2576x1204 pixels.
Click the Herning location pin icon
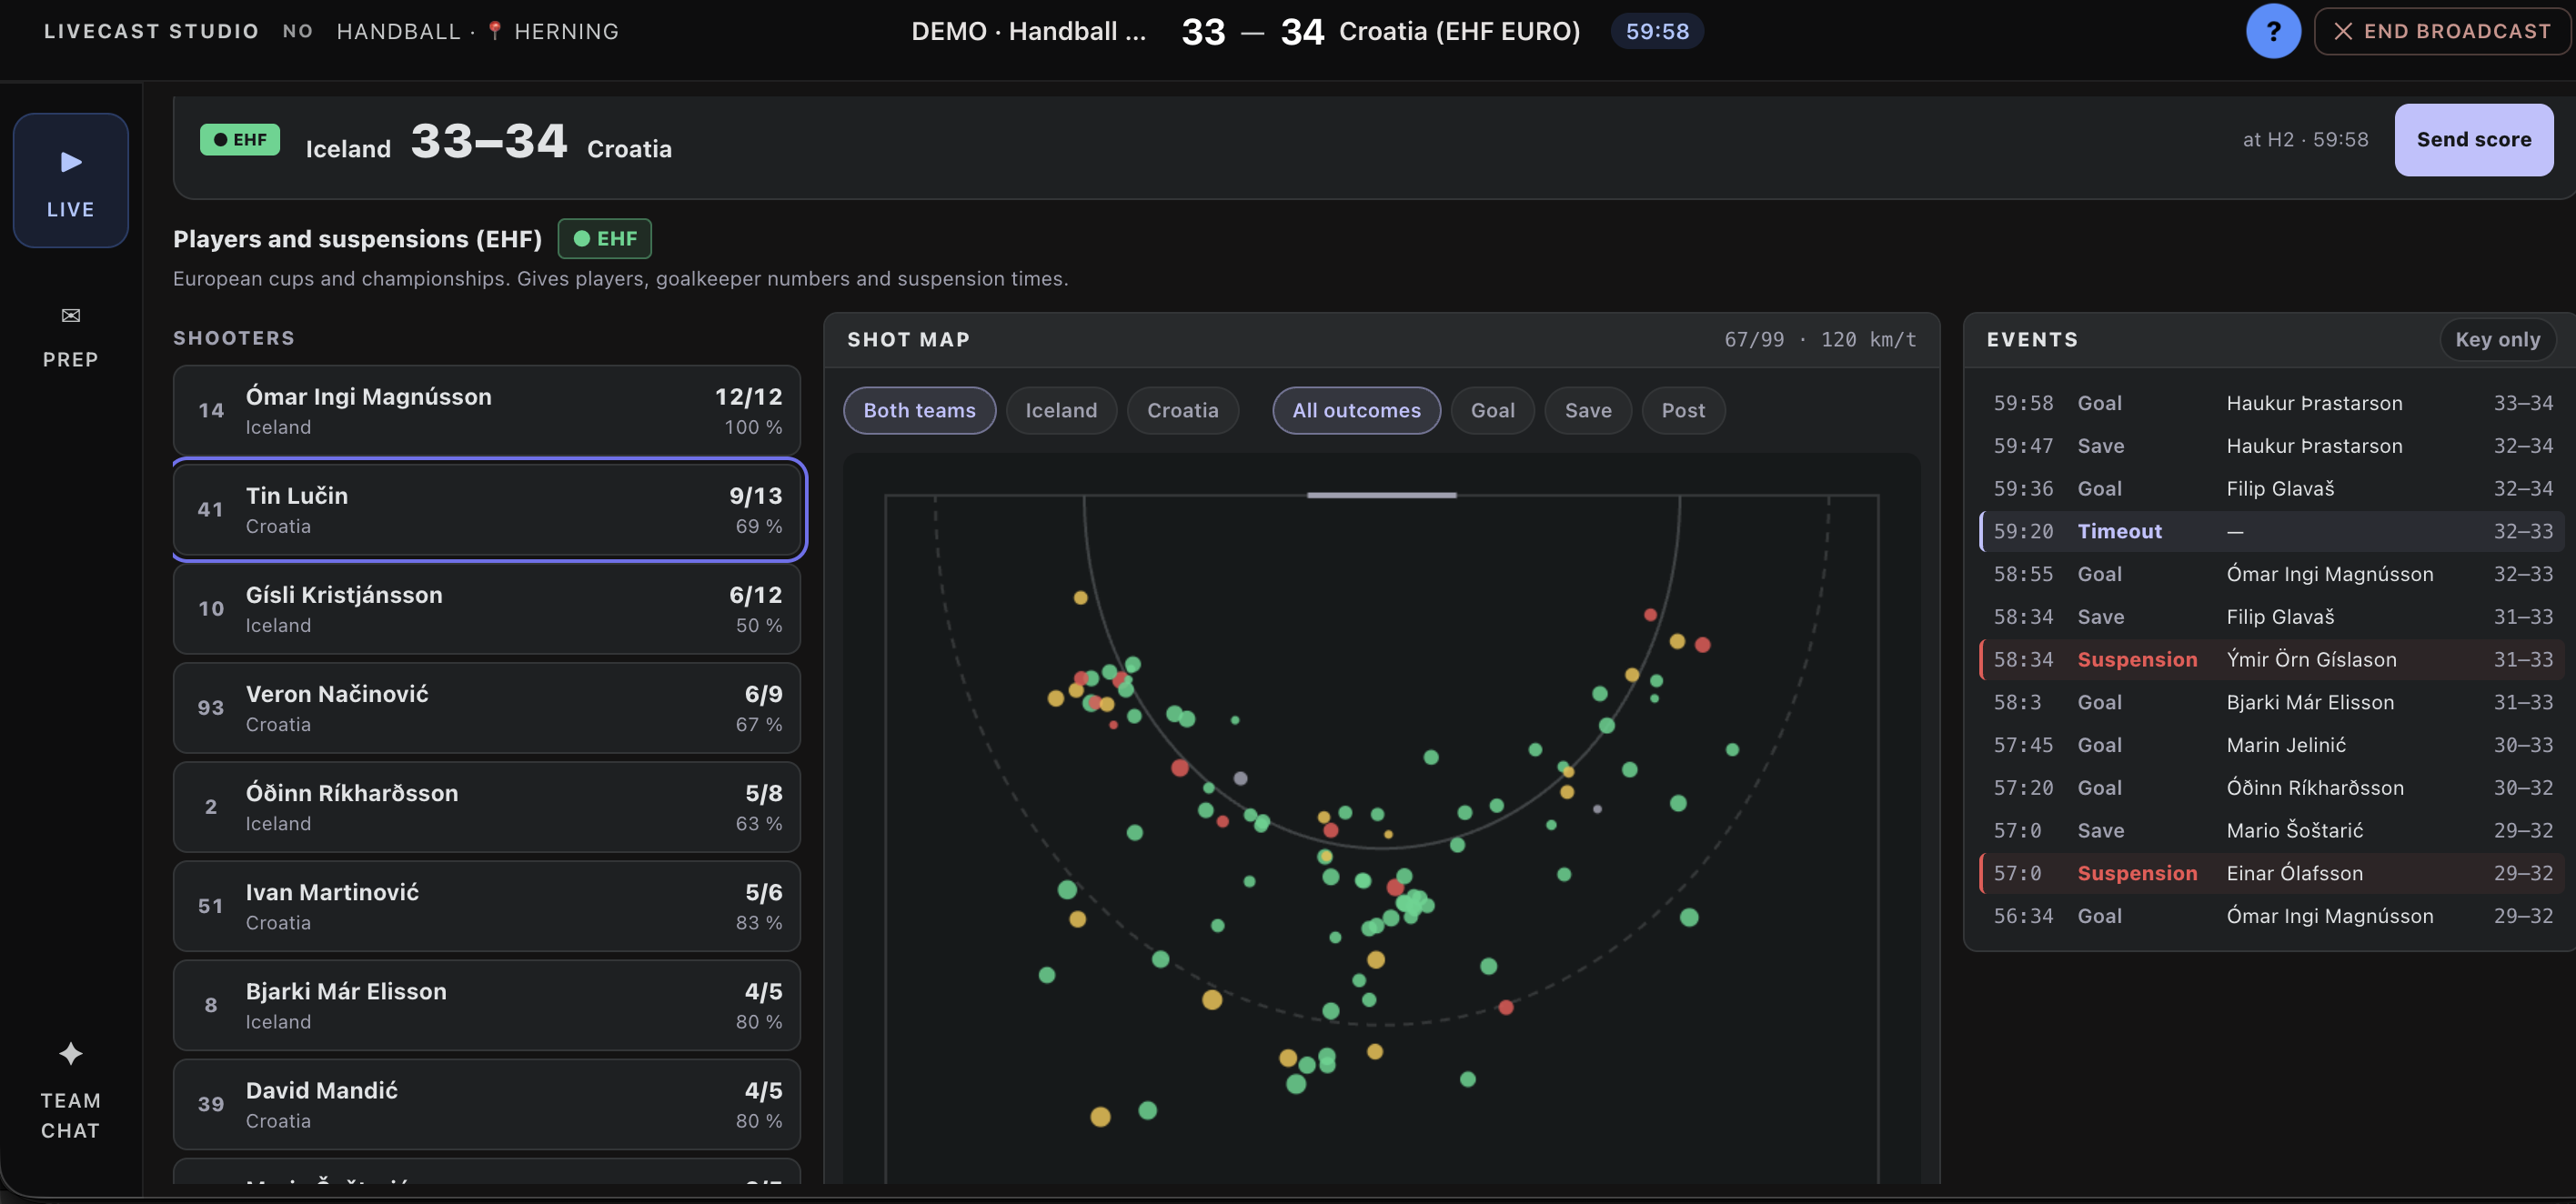pyautogui.click(x=495, y=31)
